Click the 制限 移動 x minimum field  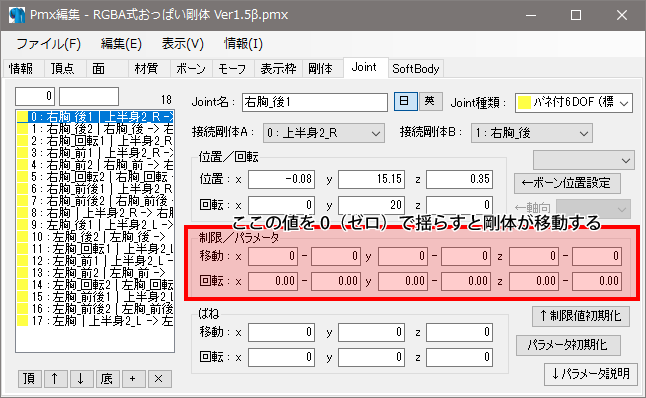tap(273, 256)
